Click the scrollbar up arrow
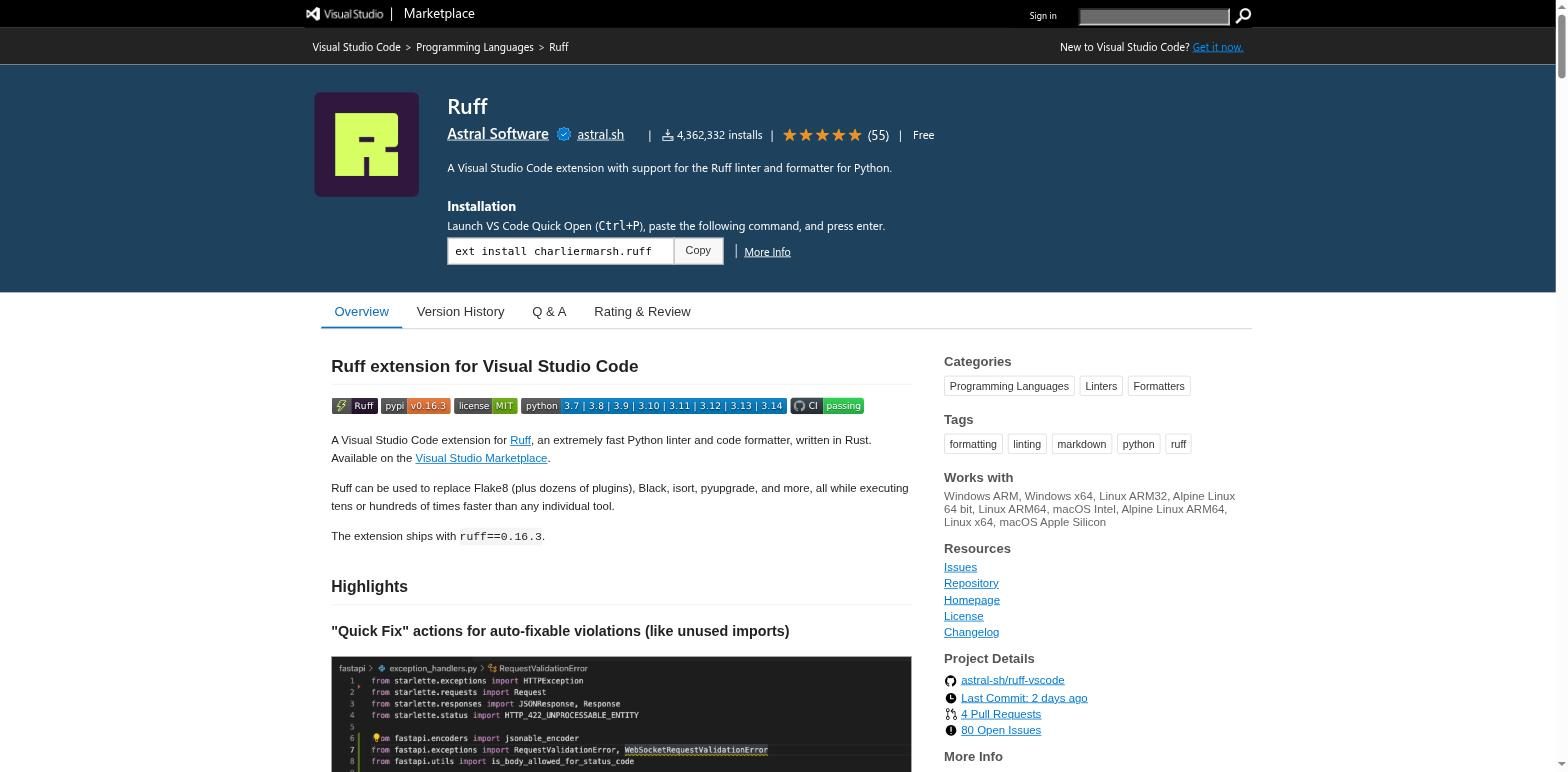Viewport: 1568px width, 772px height. tap(1561, 7)
